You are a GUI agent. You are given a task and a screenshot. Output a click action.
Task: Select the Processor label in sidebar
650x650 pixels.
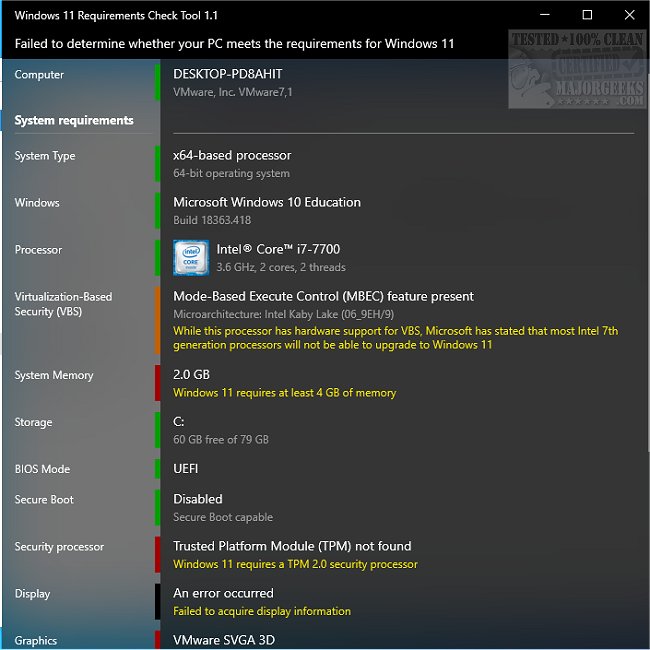(38, 250)
